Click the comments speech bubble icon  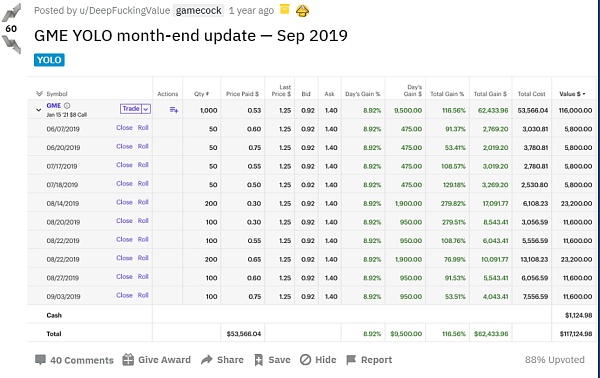point(40,360)
